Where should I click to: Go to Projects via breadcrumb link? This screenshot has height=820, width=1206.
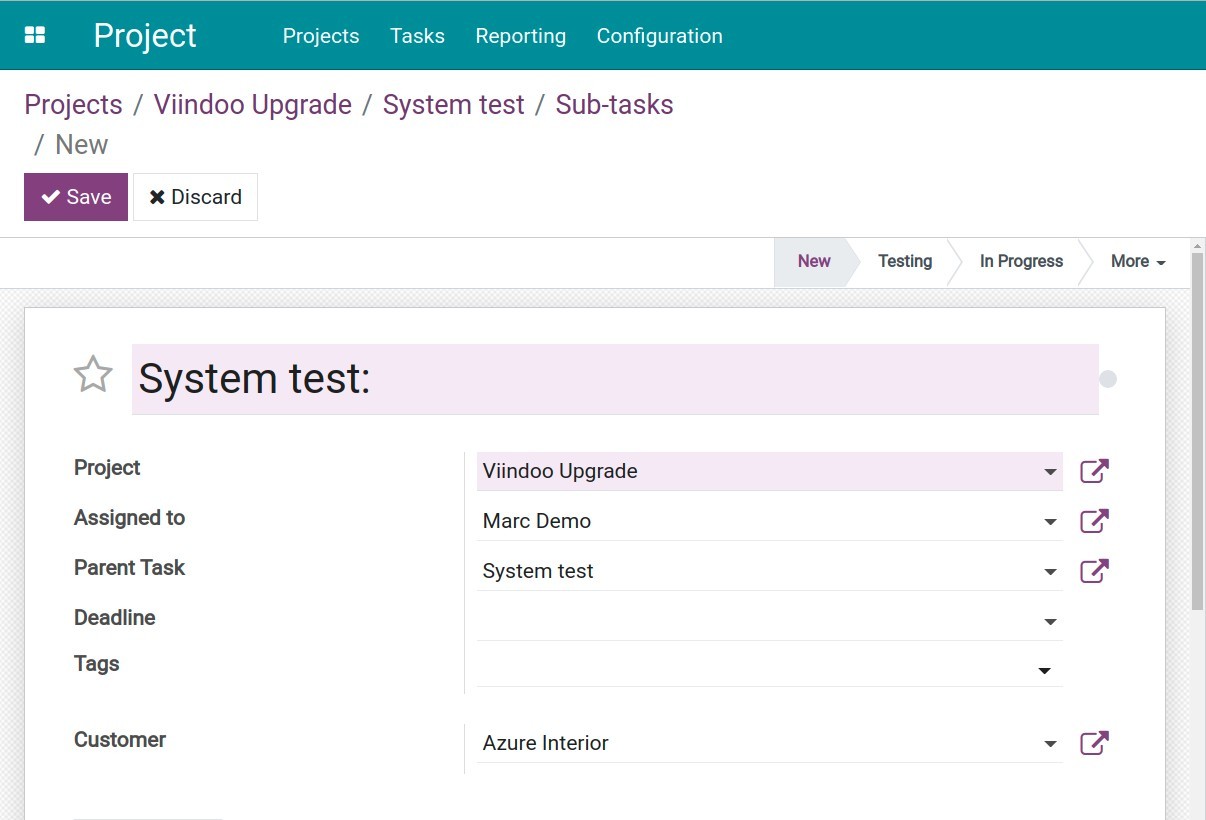(73, 104)
